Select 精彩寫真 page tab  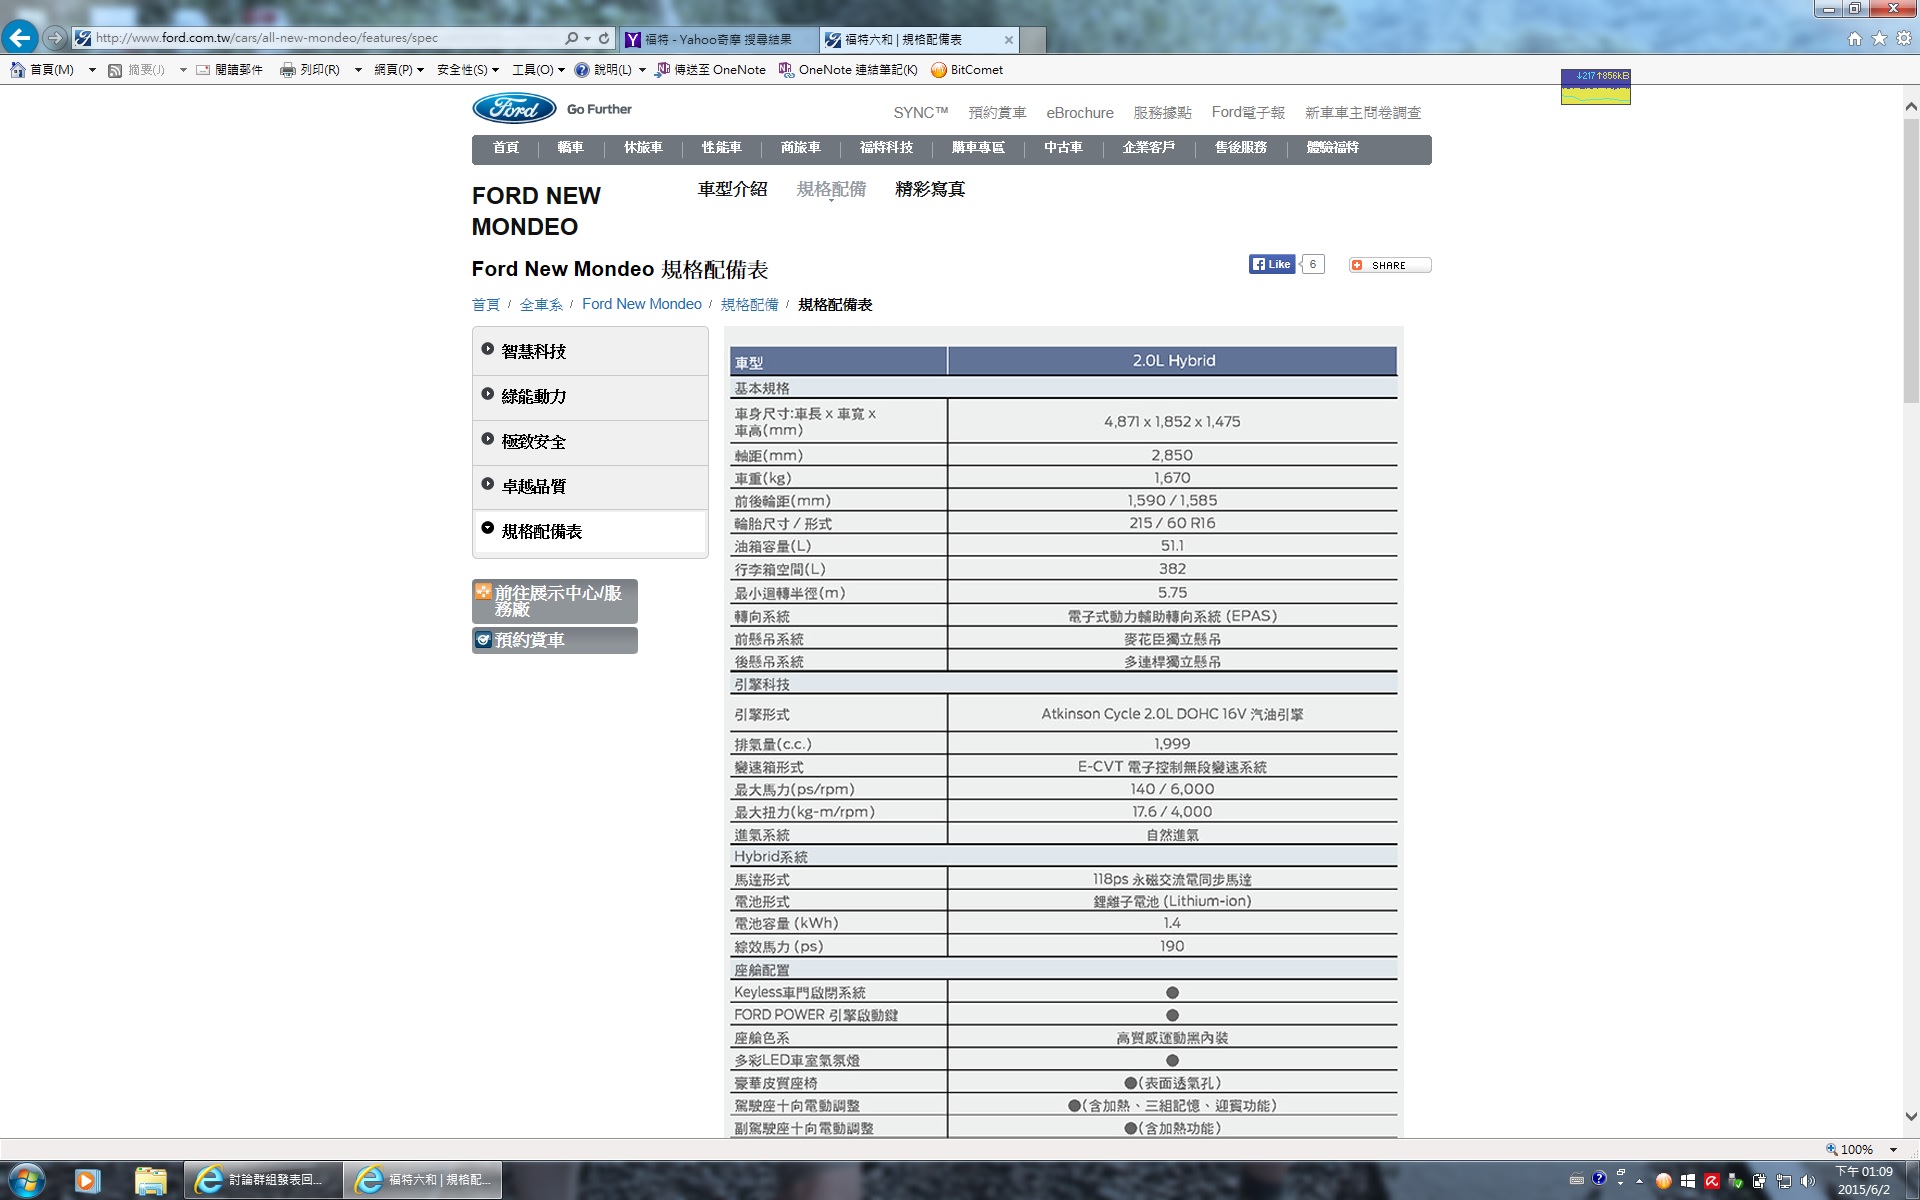(930, 189)
